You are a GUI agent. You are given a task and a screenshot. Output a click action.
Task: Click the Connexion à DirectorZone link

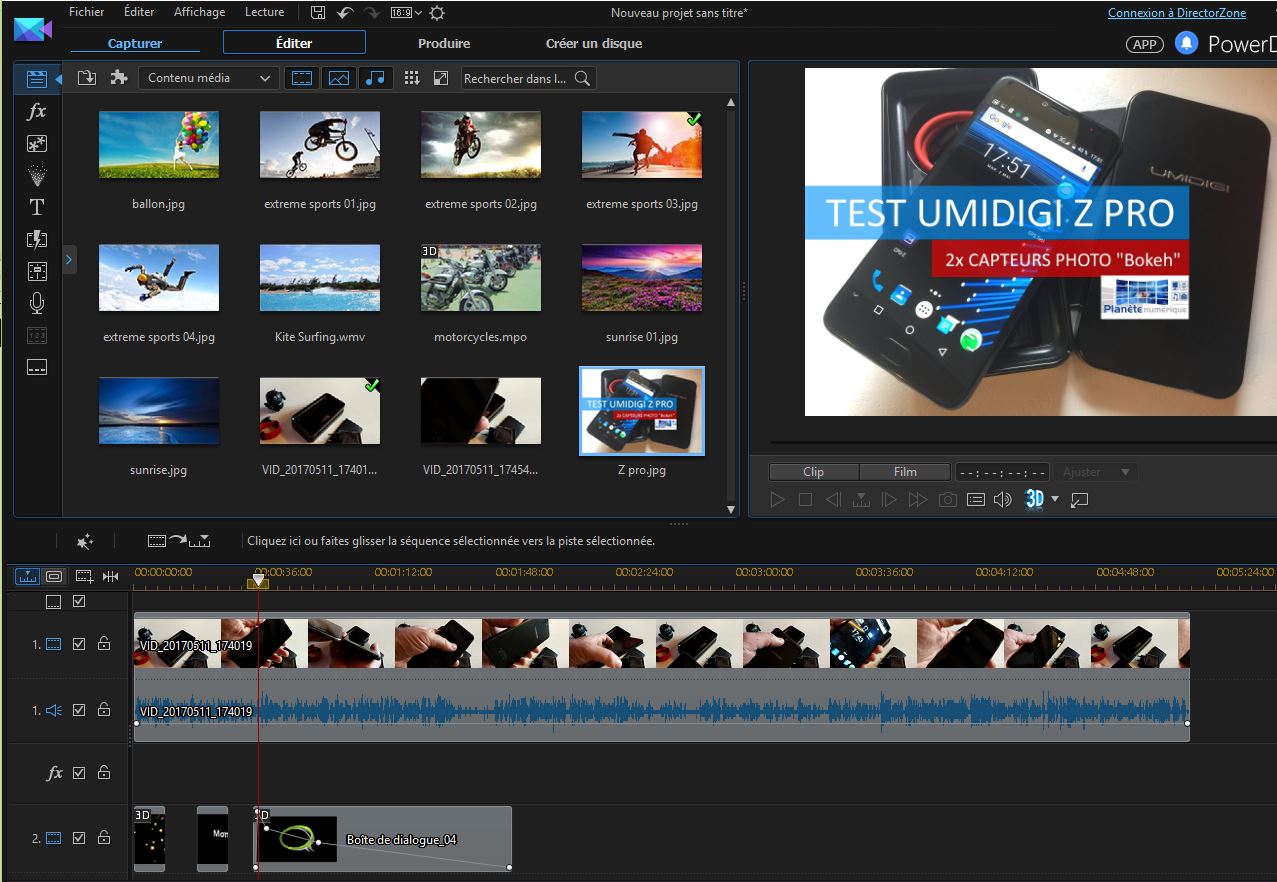click(x=1177, y=13)
